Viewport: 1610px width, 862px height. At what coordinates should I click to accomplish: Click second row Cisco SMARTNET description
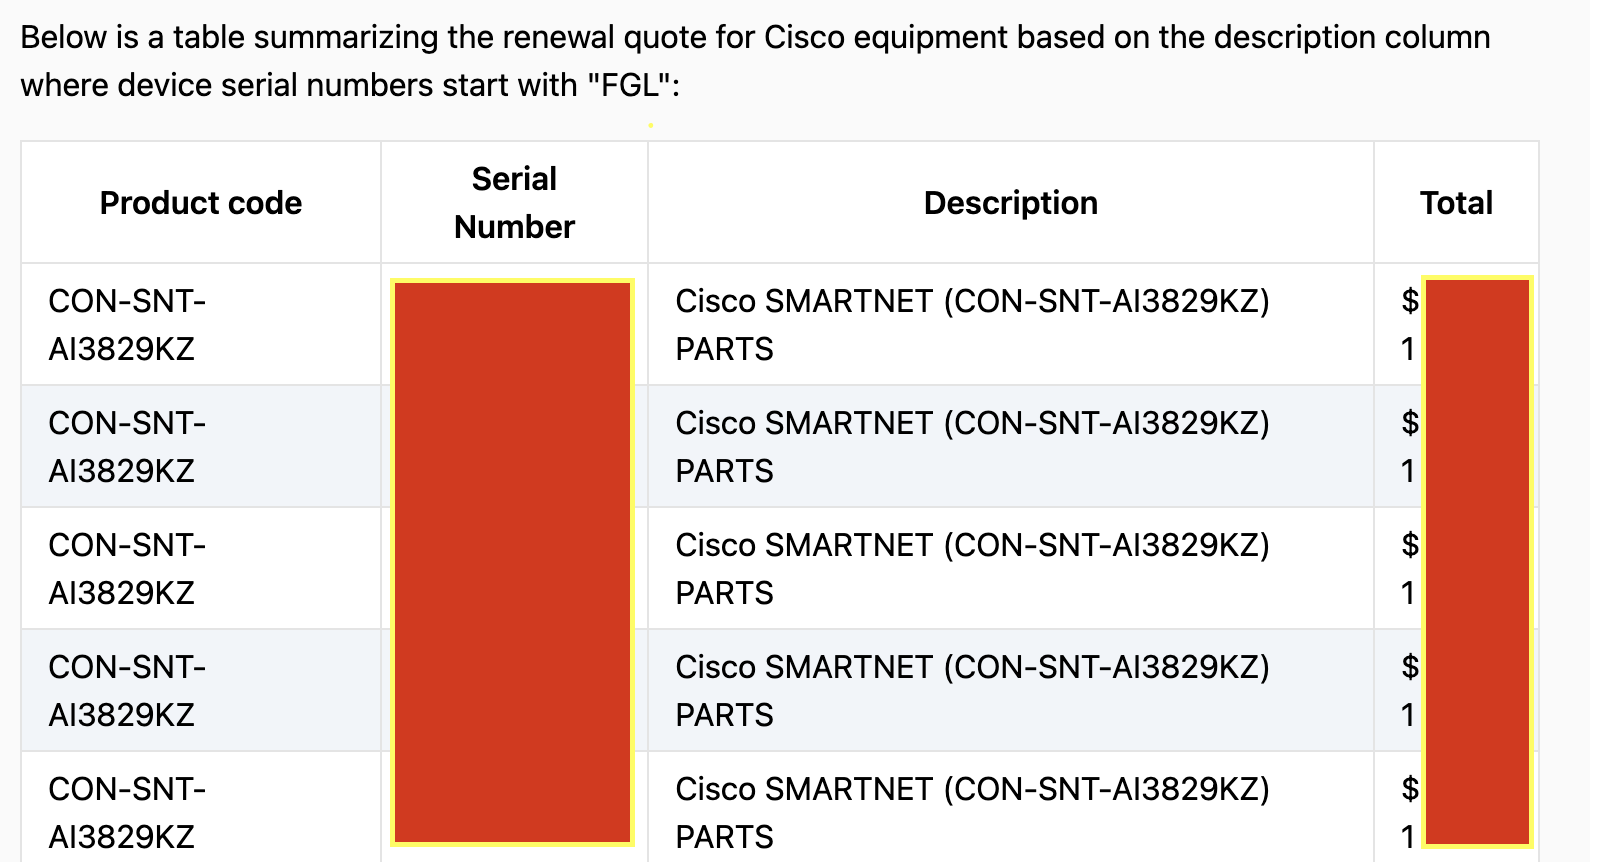(972, 447)
